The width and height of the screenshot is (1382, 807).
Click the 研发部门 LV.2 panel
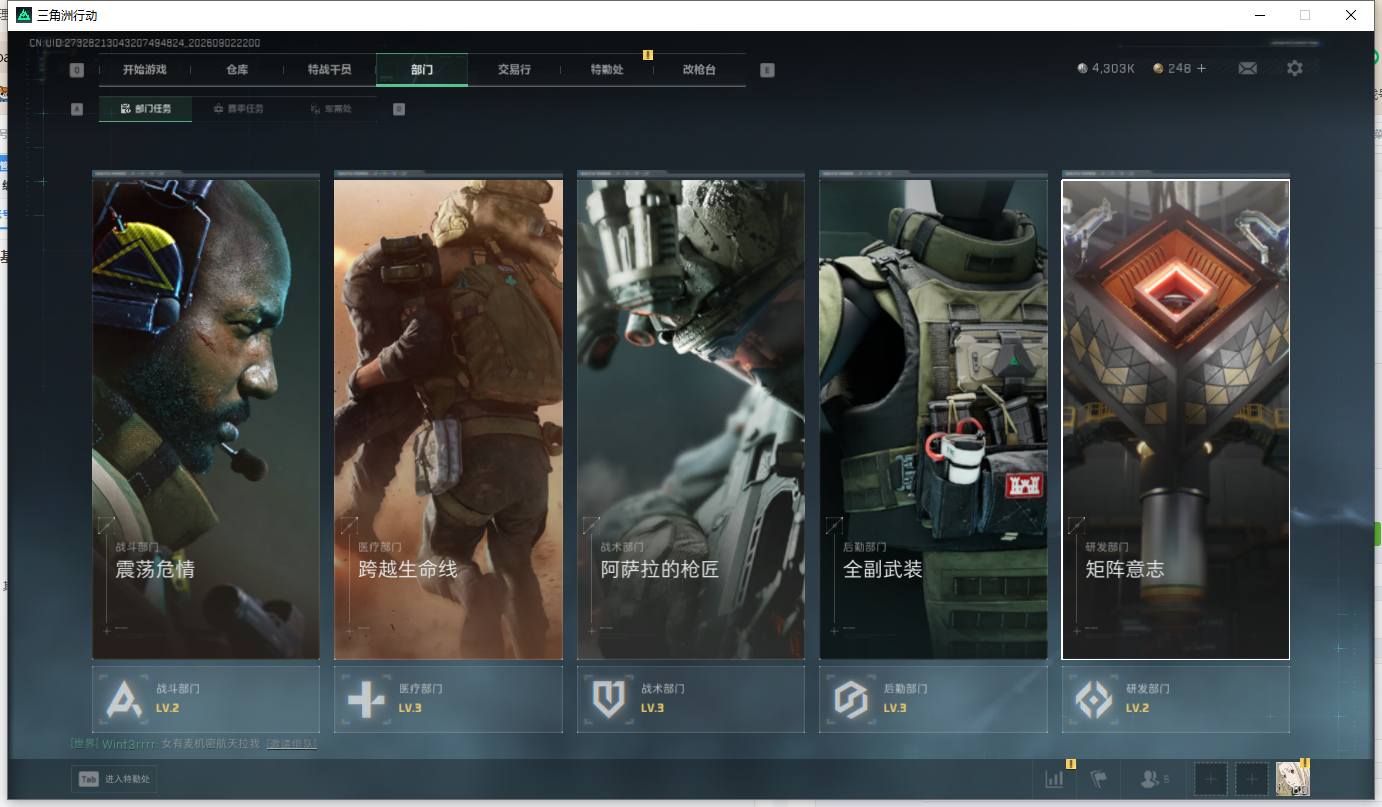[1176, 699]
